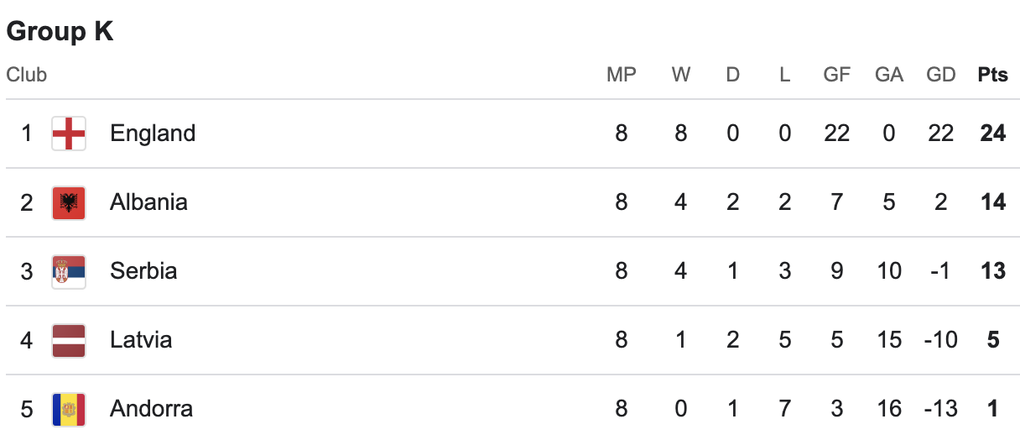Viewport: 1020px width, 440px height.
Task: Click the GD column header
Action: click(x=940, y=75)
